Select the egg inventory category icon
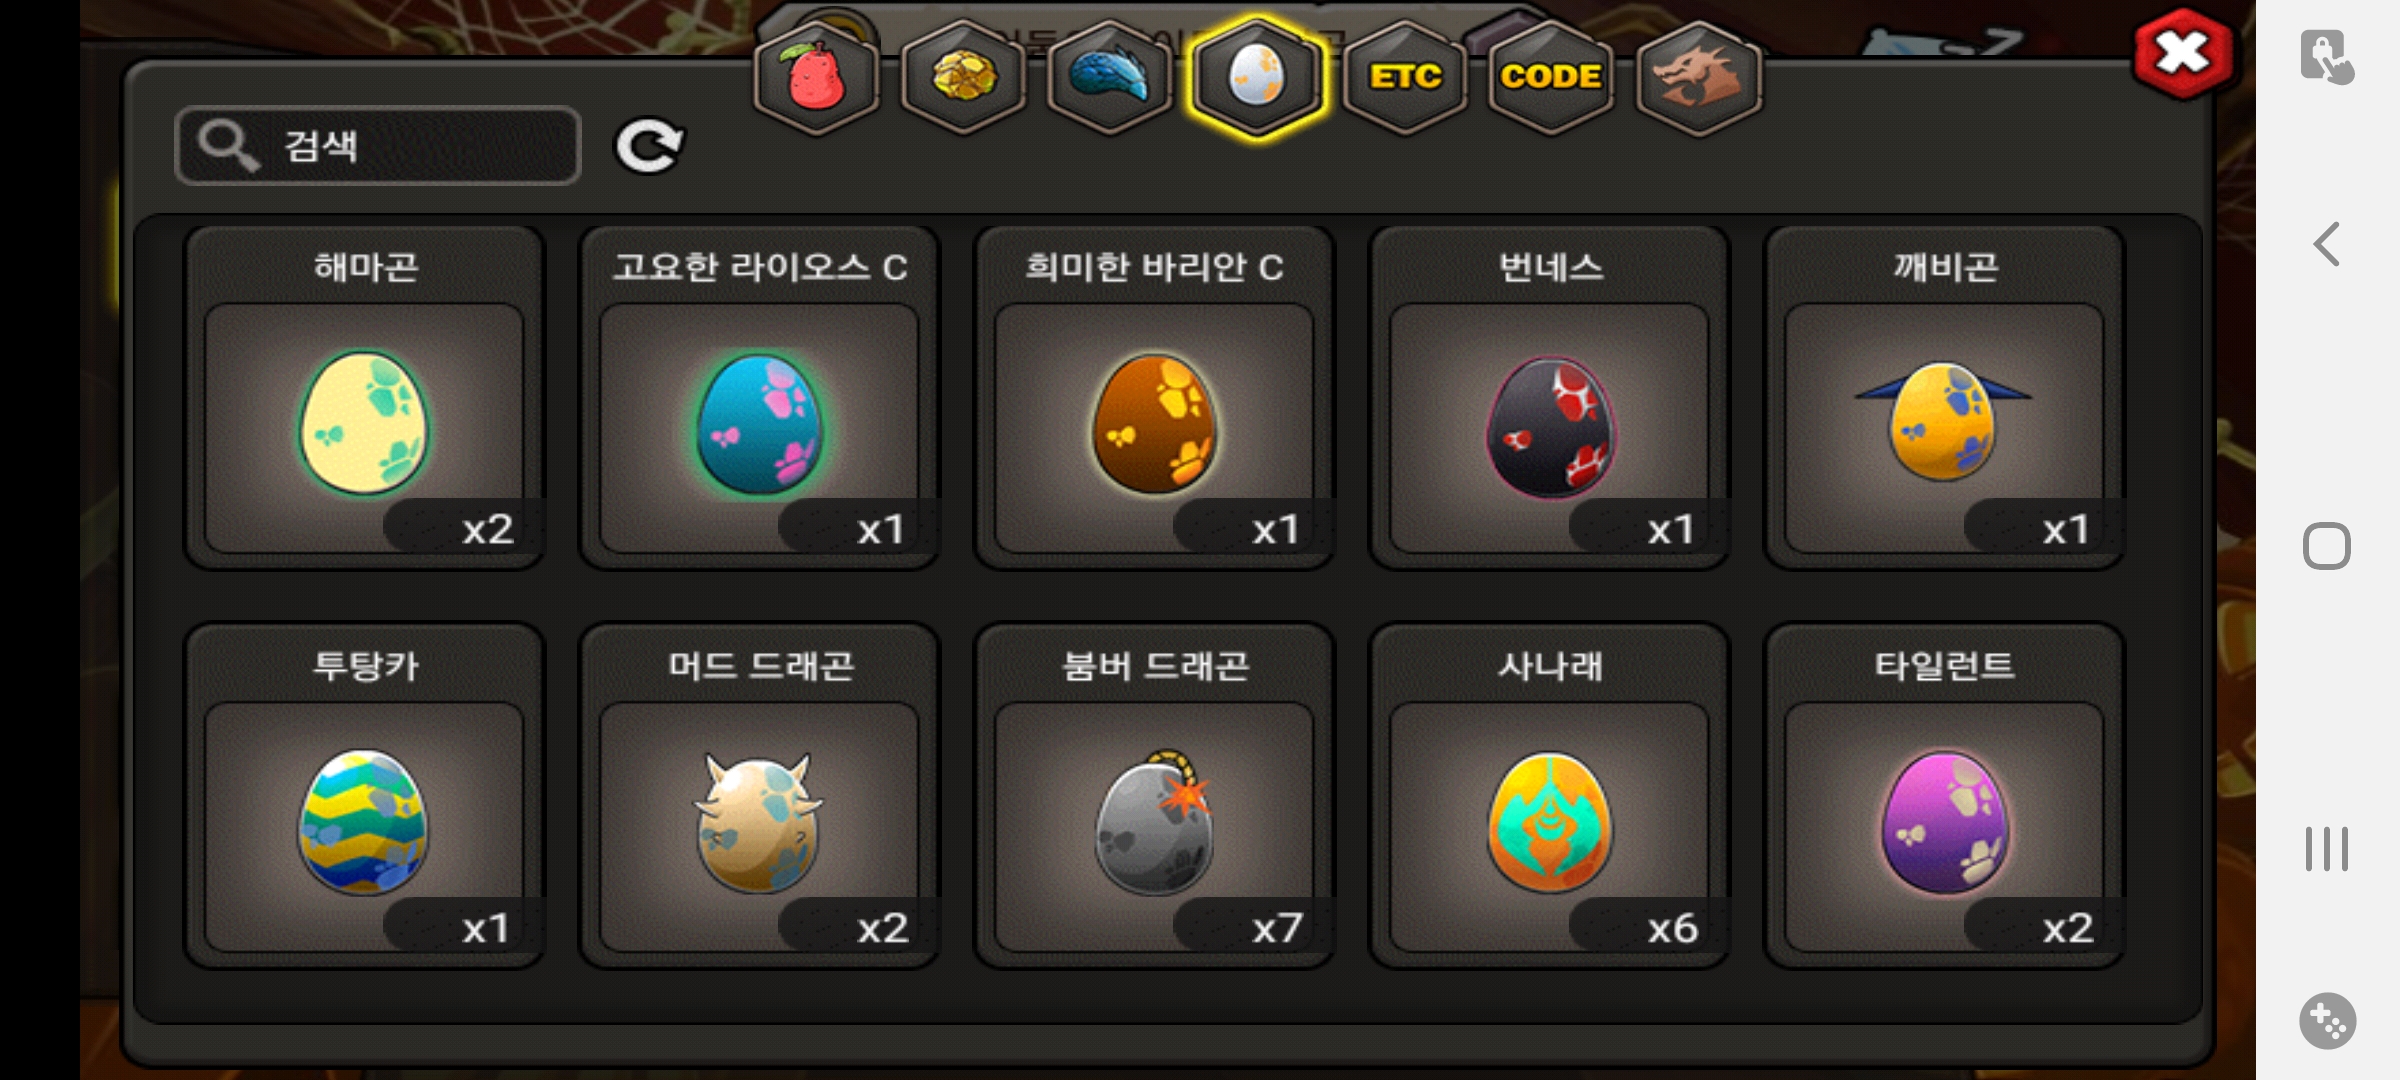Image resolution: width=2400 pixels, height=1080 pixels. click(x=1257, y=78)
